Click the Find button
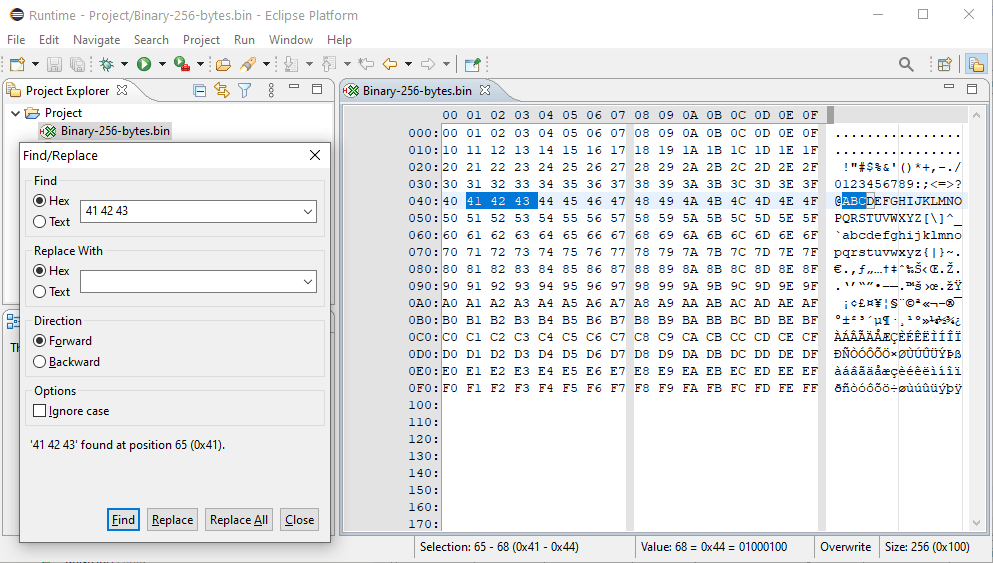This screenshot has height=563, width=993. tap(123, 520)
